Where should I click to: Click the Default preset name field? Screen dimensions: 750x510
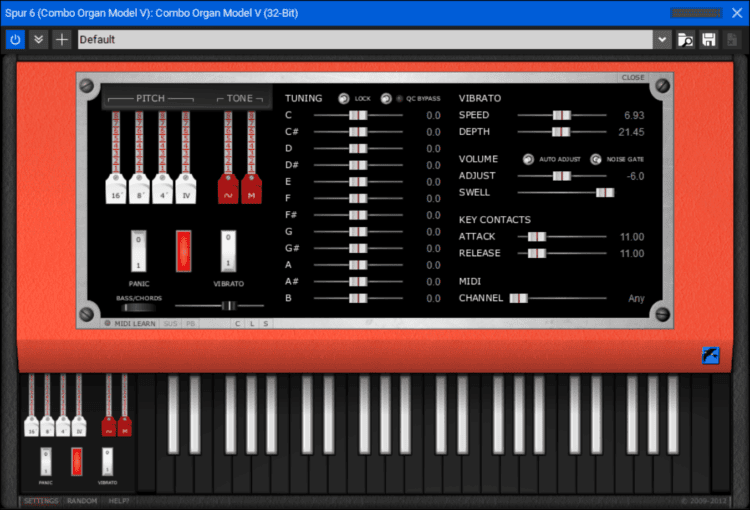pos(365,39)
